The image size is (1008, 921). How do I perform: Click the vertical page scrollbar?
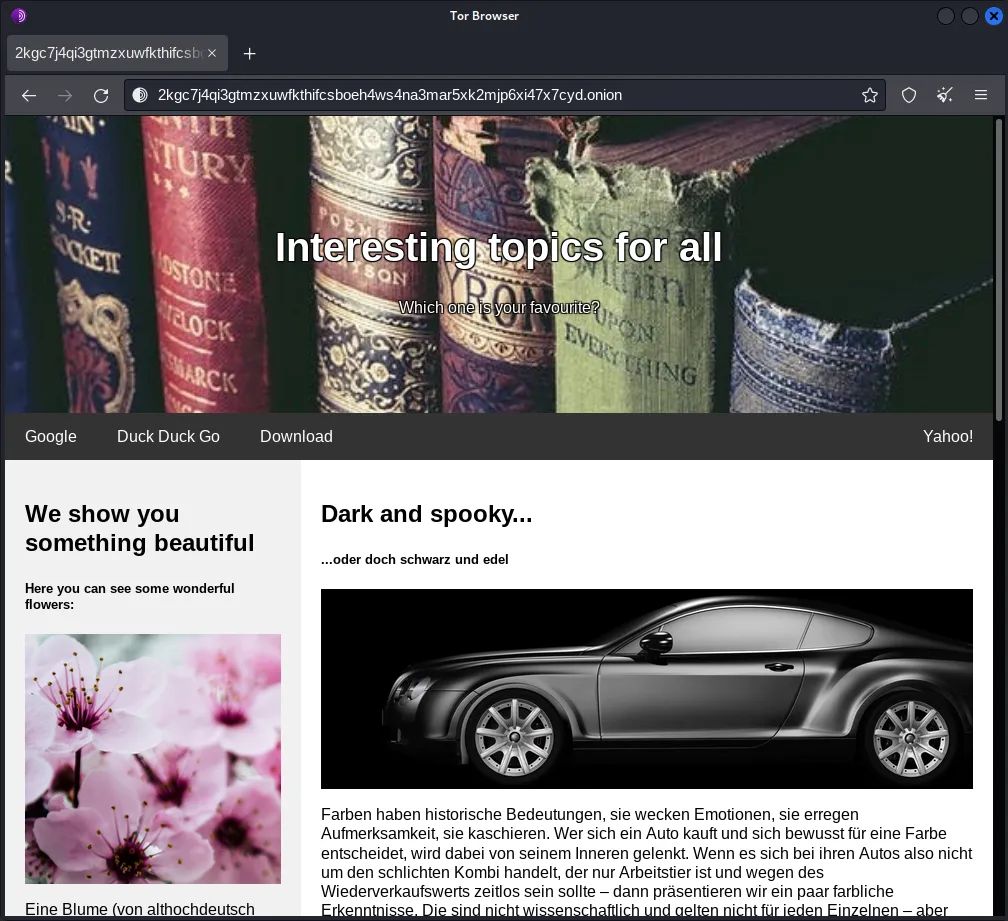click(x=999, y=270)
